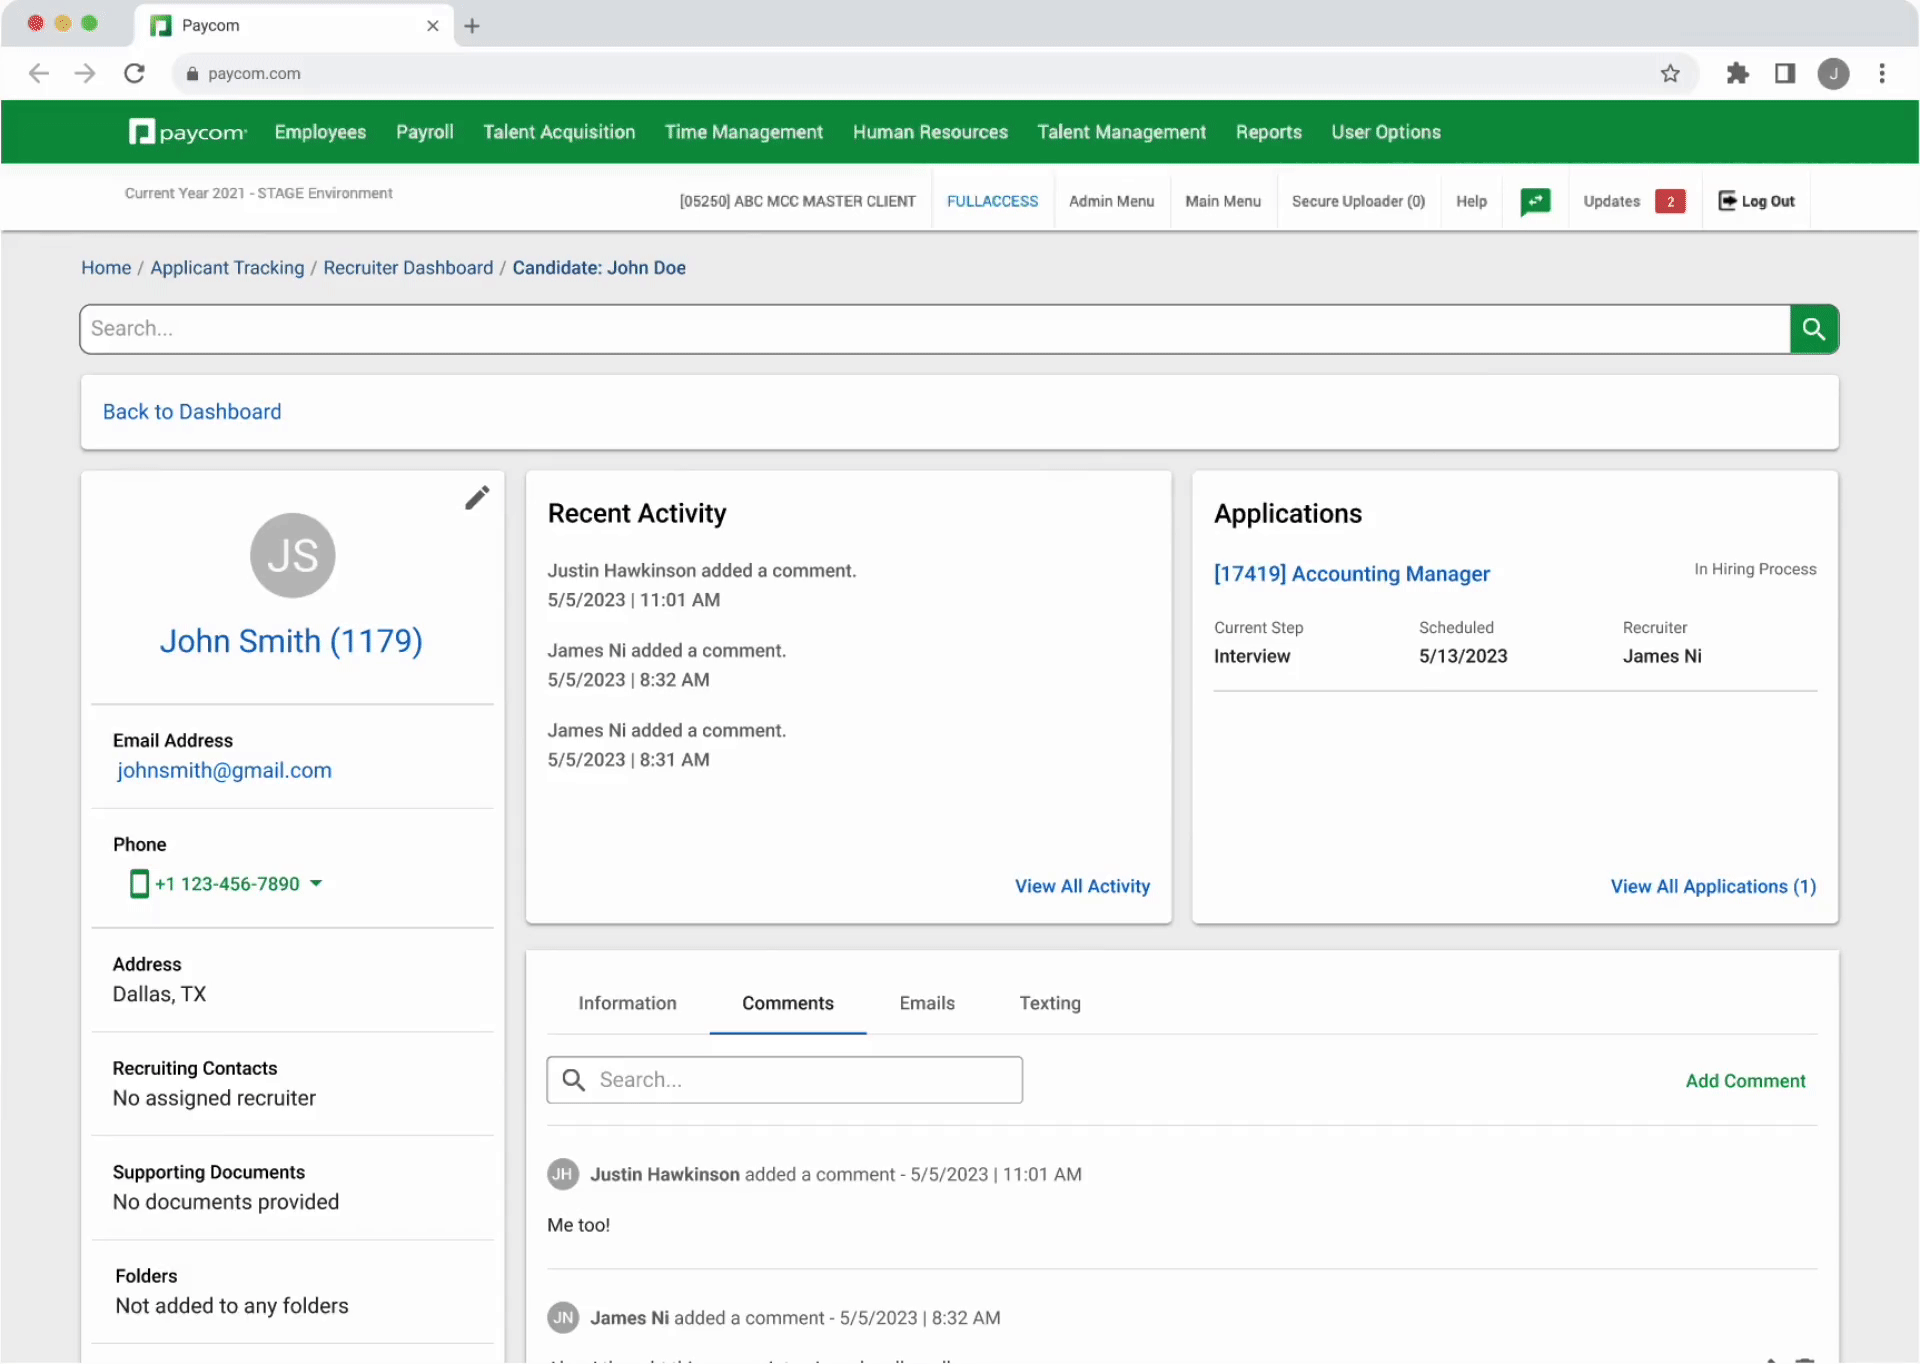This screenshot has width=1920, height=1364.
Task: Click the green mobile phone icon
Action: coord(139,884)
